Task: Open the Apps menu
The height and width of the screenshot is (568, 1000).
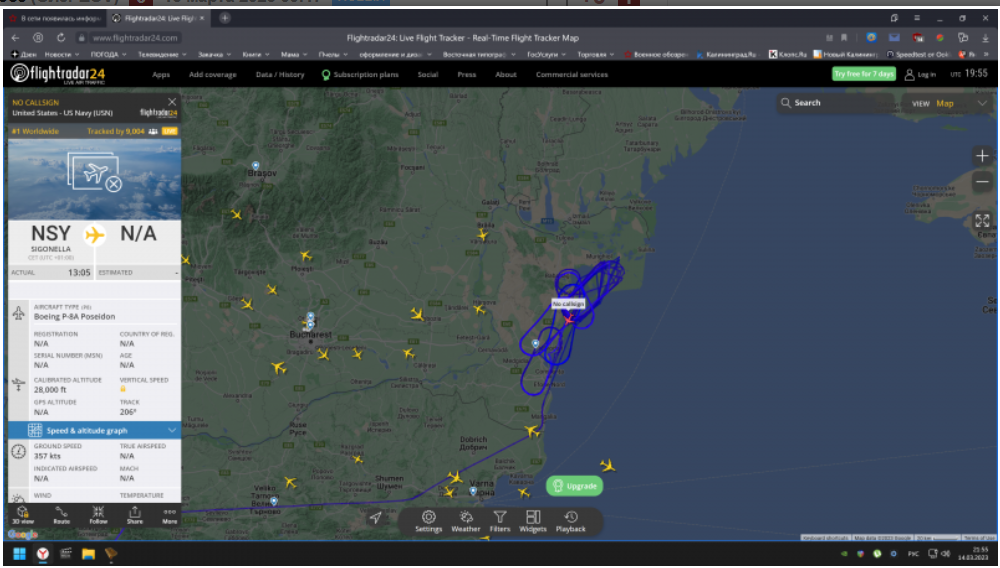Action: (x=161, y=75)
